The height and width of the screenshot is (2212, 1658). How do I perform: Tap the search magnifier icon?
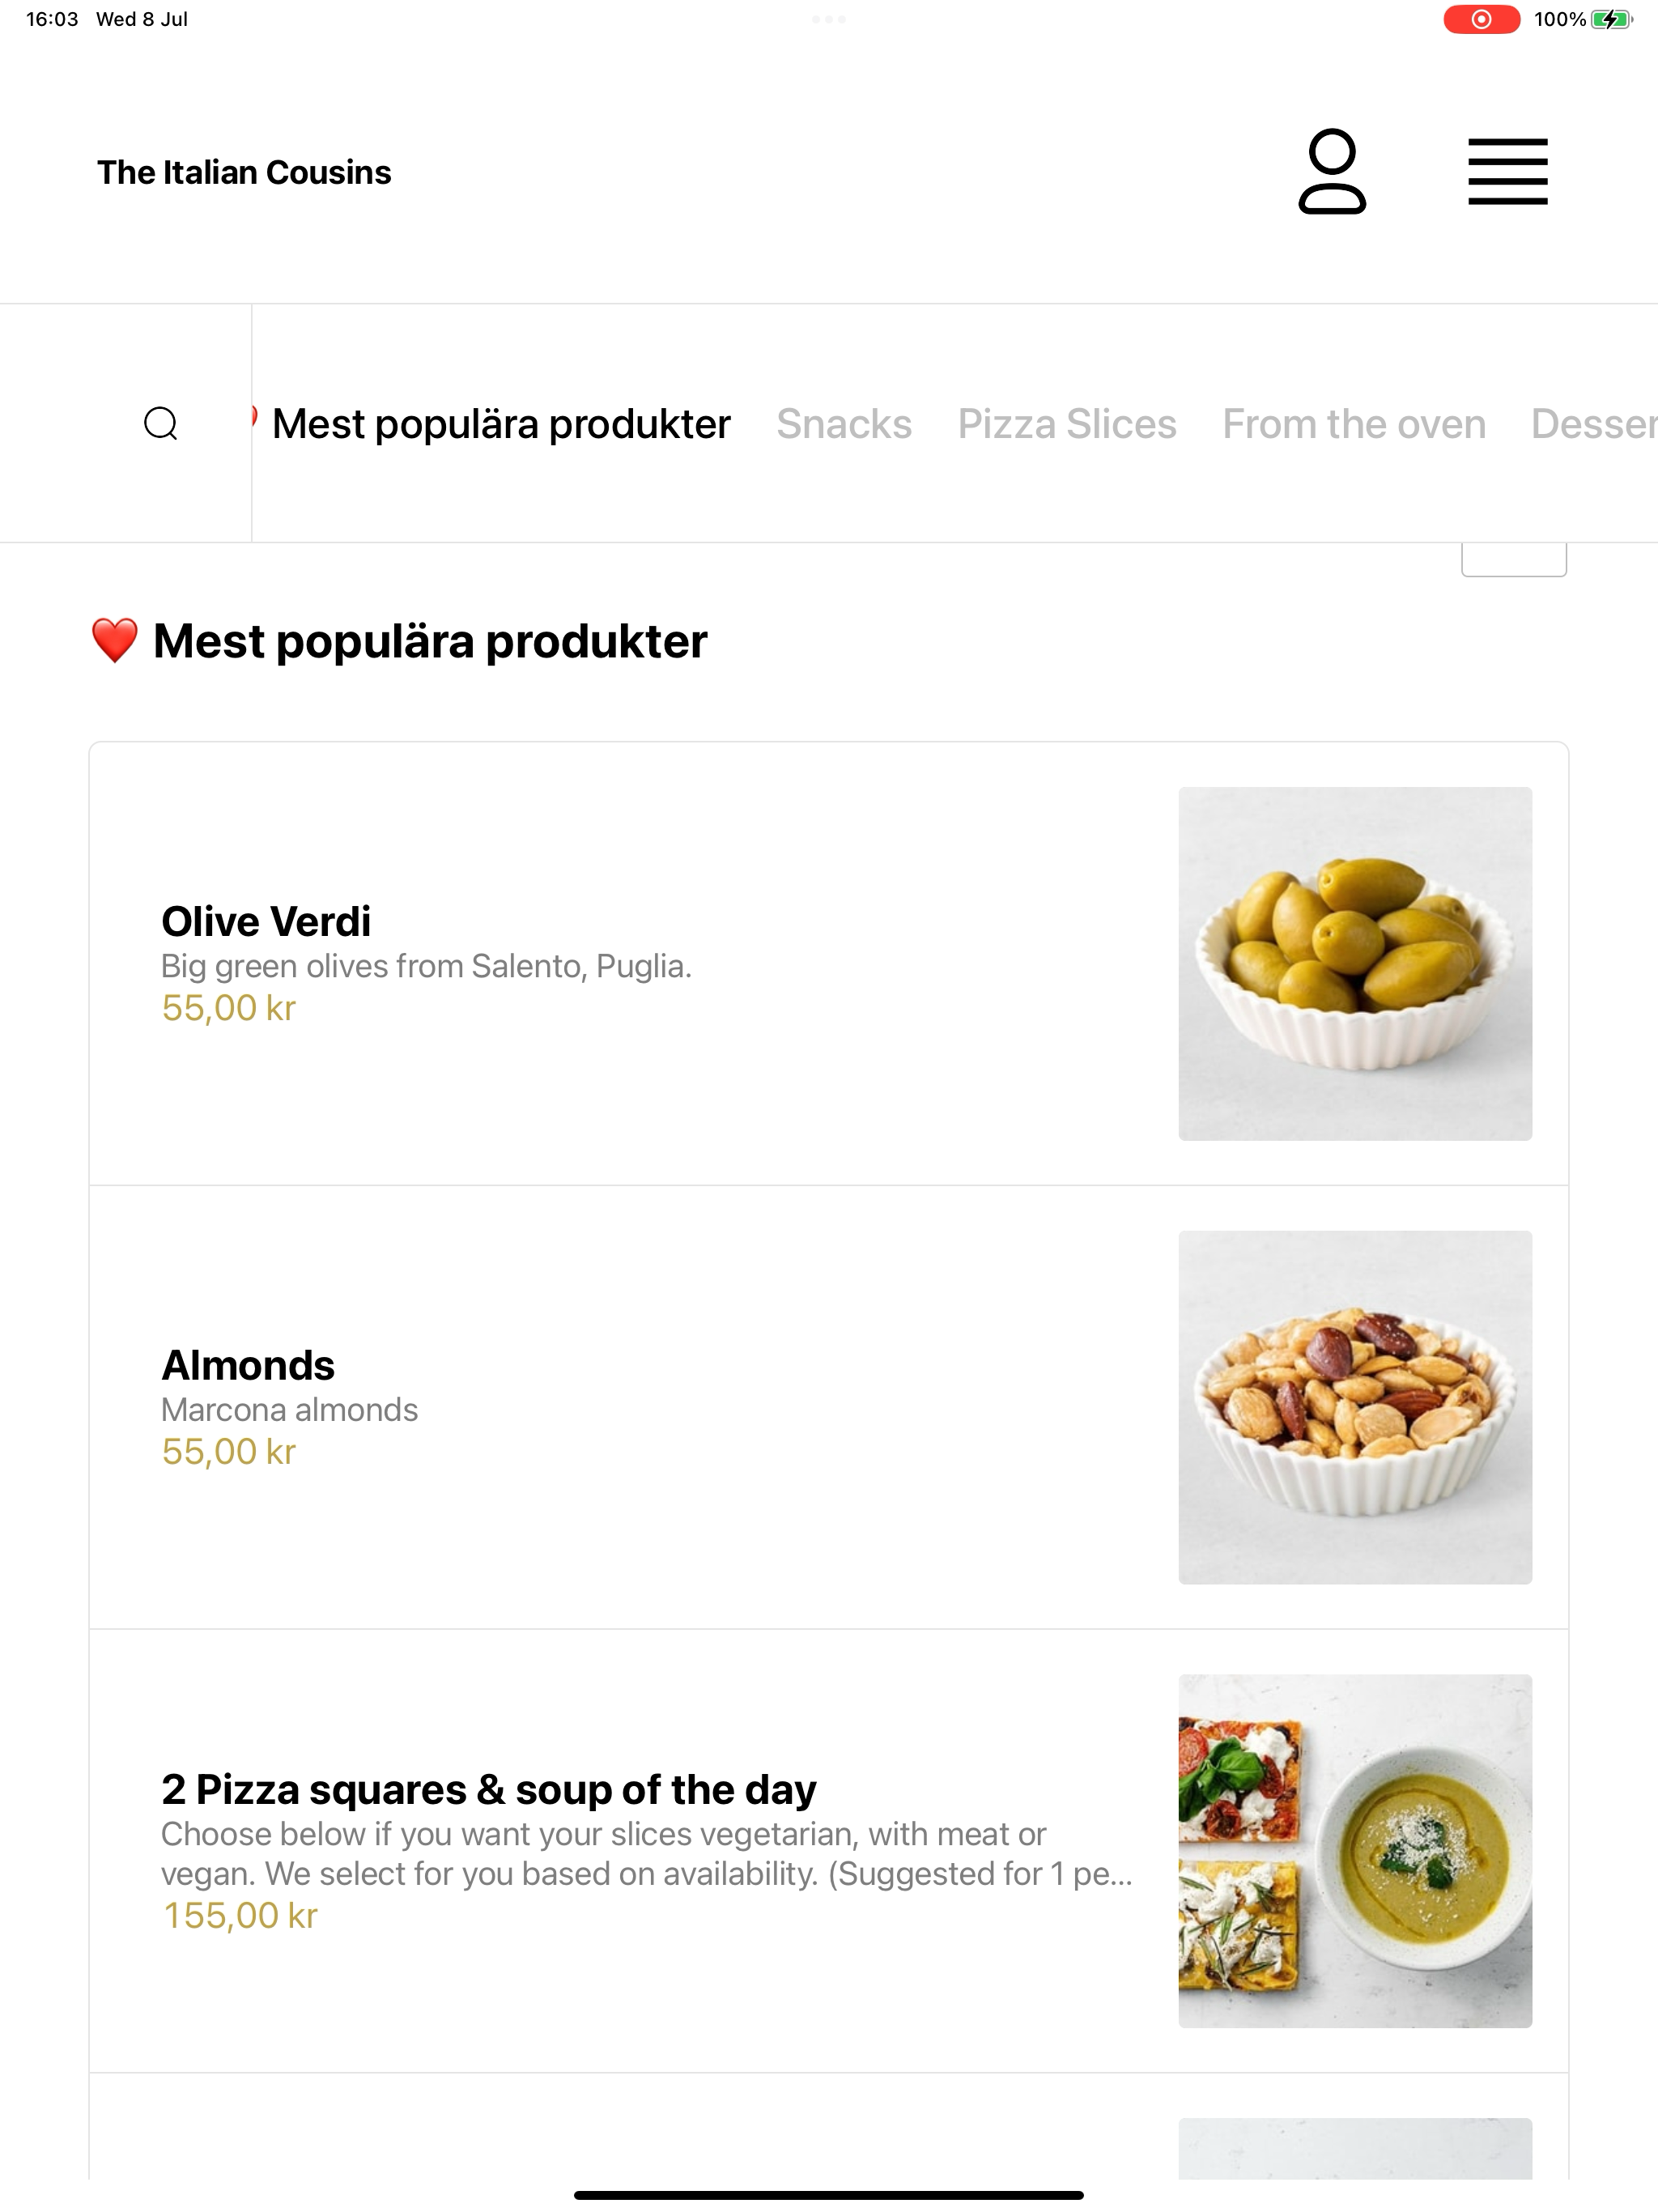[161, 424]
